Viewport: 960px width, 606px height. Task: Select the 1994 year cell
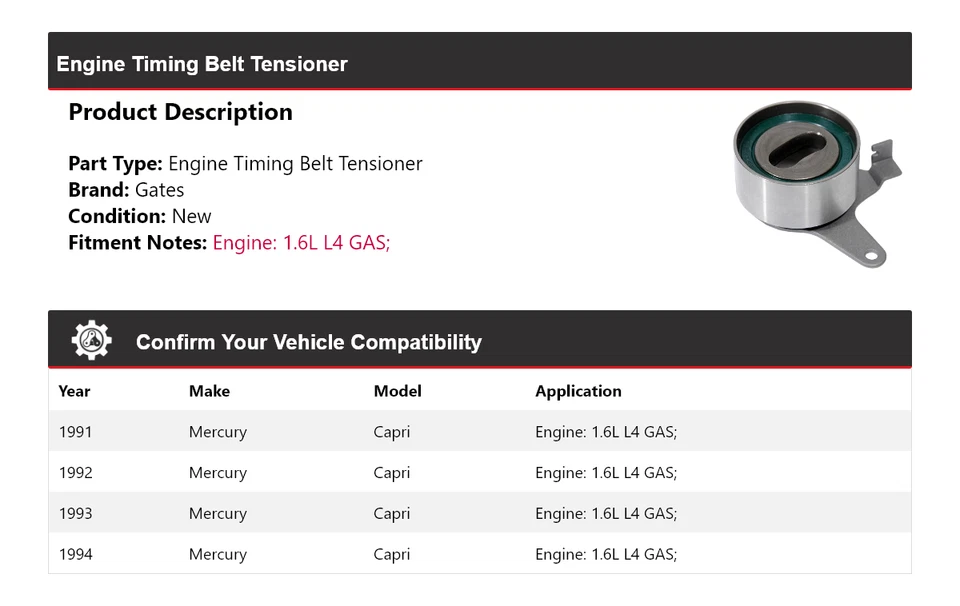pos(75,554)
